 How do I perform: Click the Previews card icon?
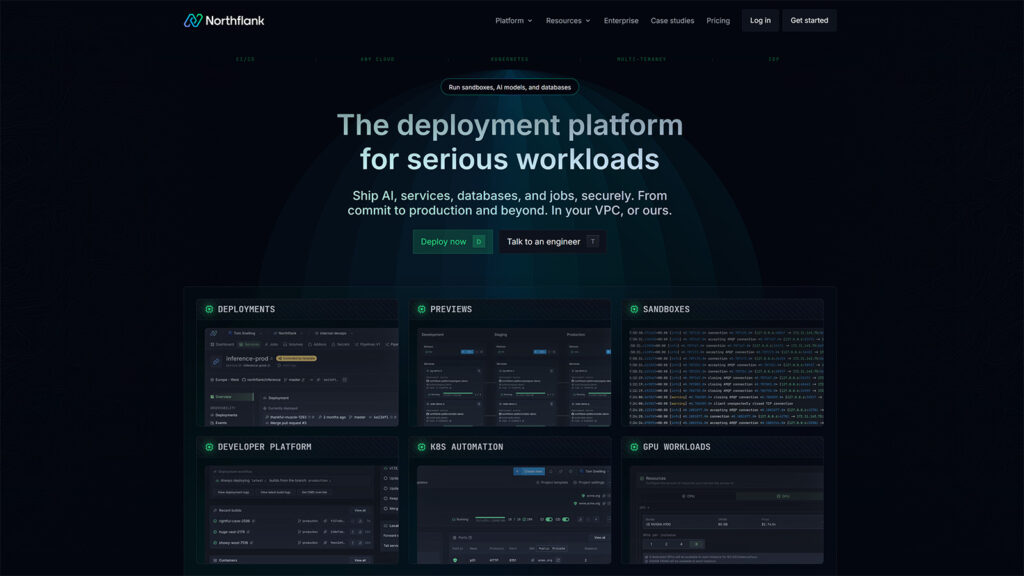point(421,309)
